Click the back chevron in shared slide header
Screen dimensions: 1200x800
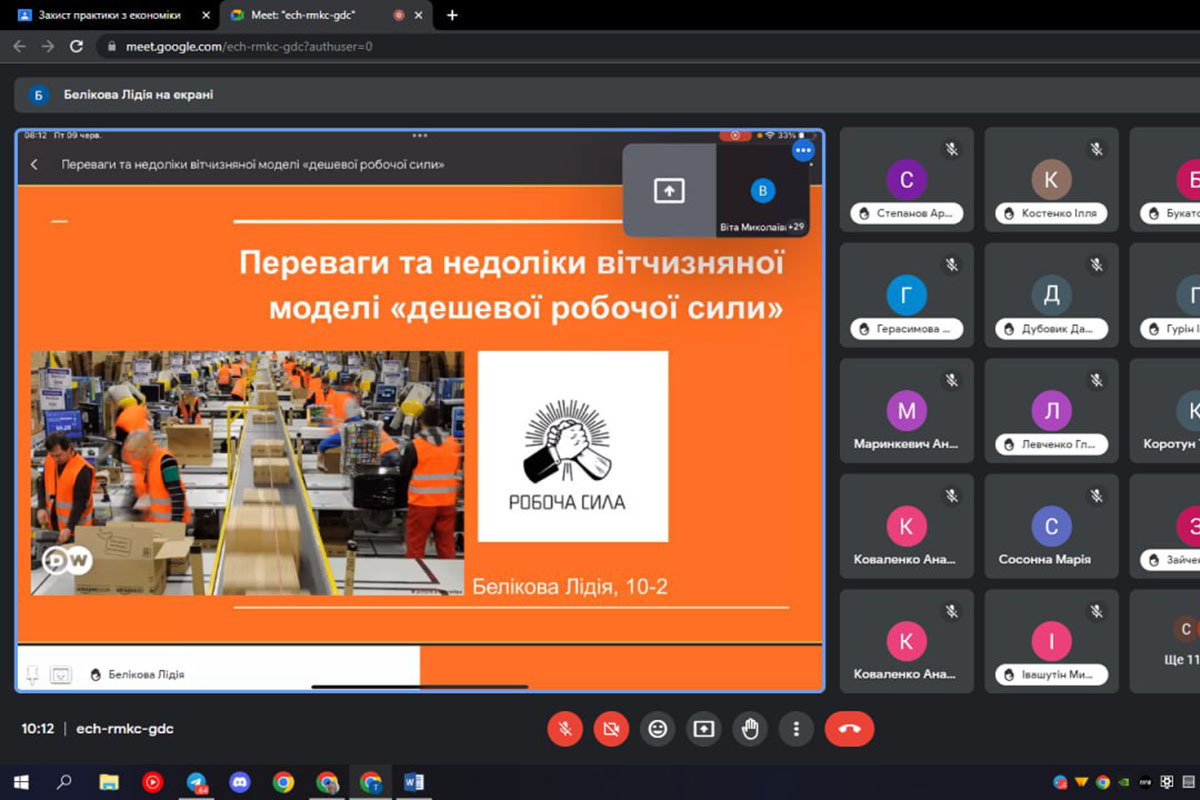(35, 164)
